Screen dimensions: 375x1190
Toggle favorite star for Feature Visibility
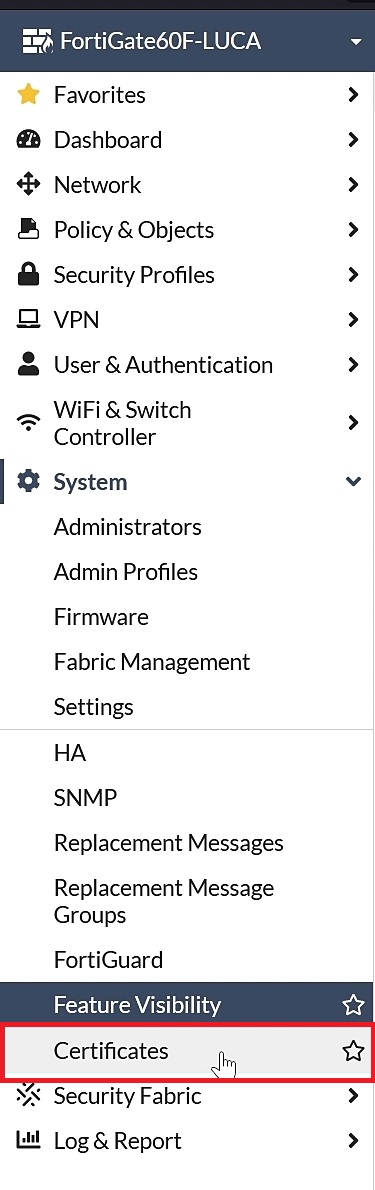click(353, 1006)
